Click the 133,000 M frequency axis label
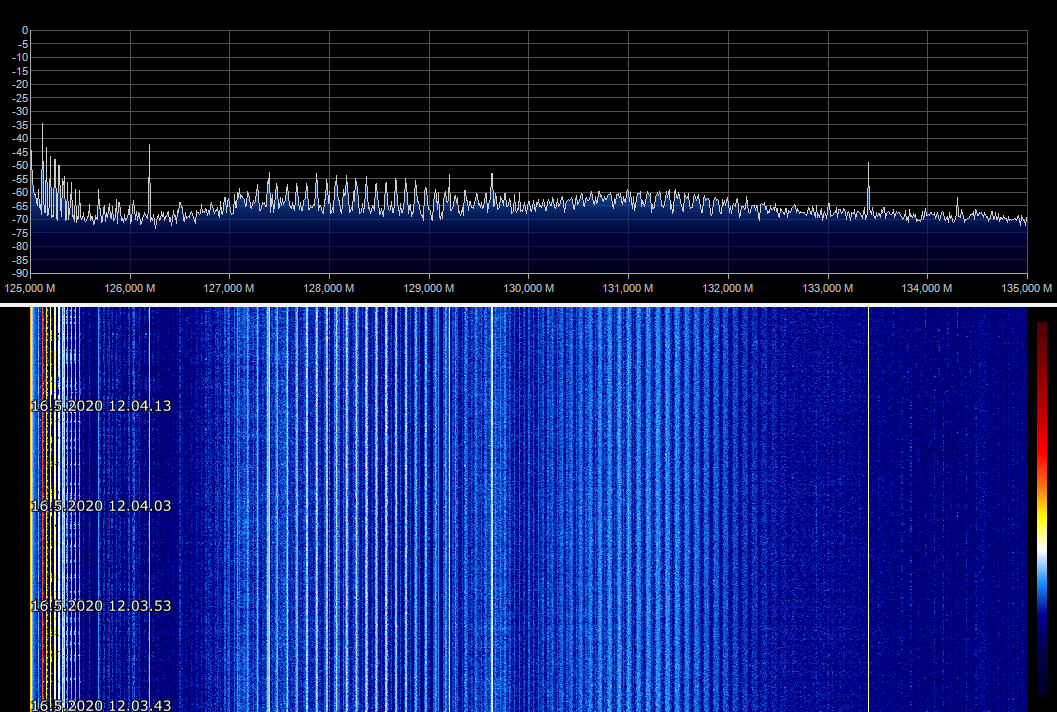This screenshot has width=1057, height=712. (x=828, y=288)
